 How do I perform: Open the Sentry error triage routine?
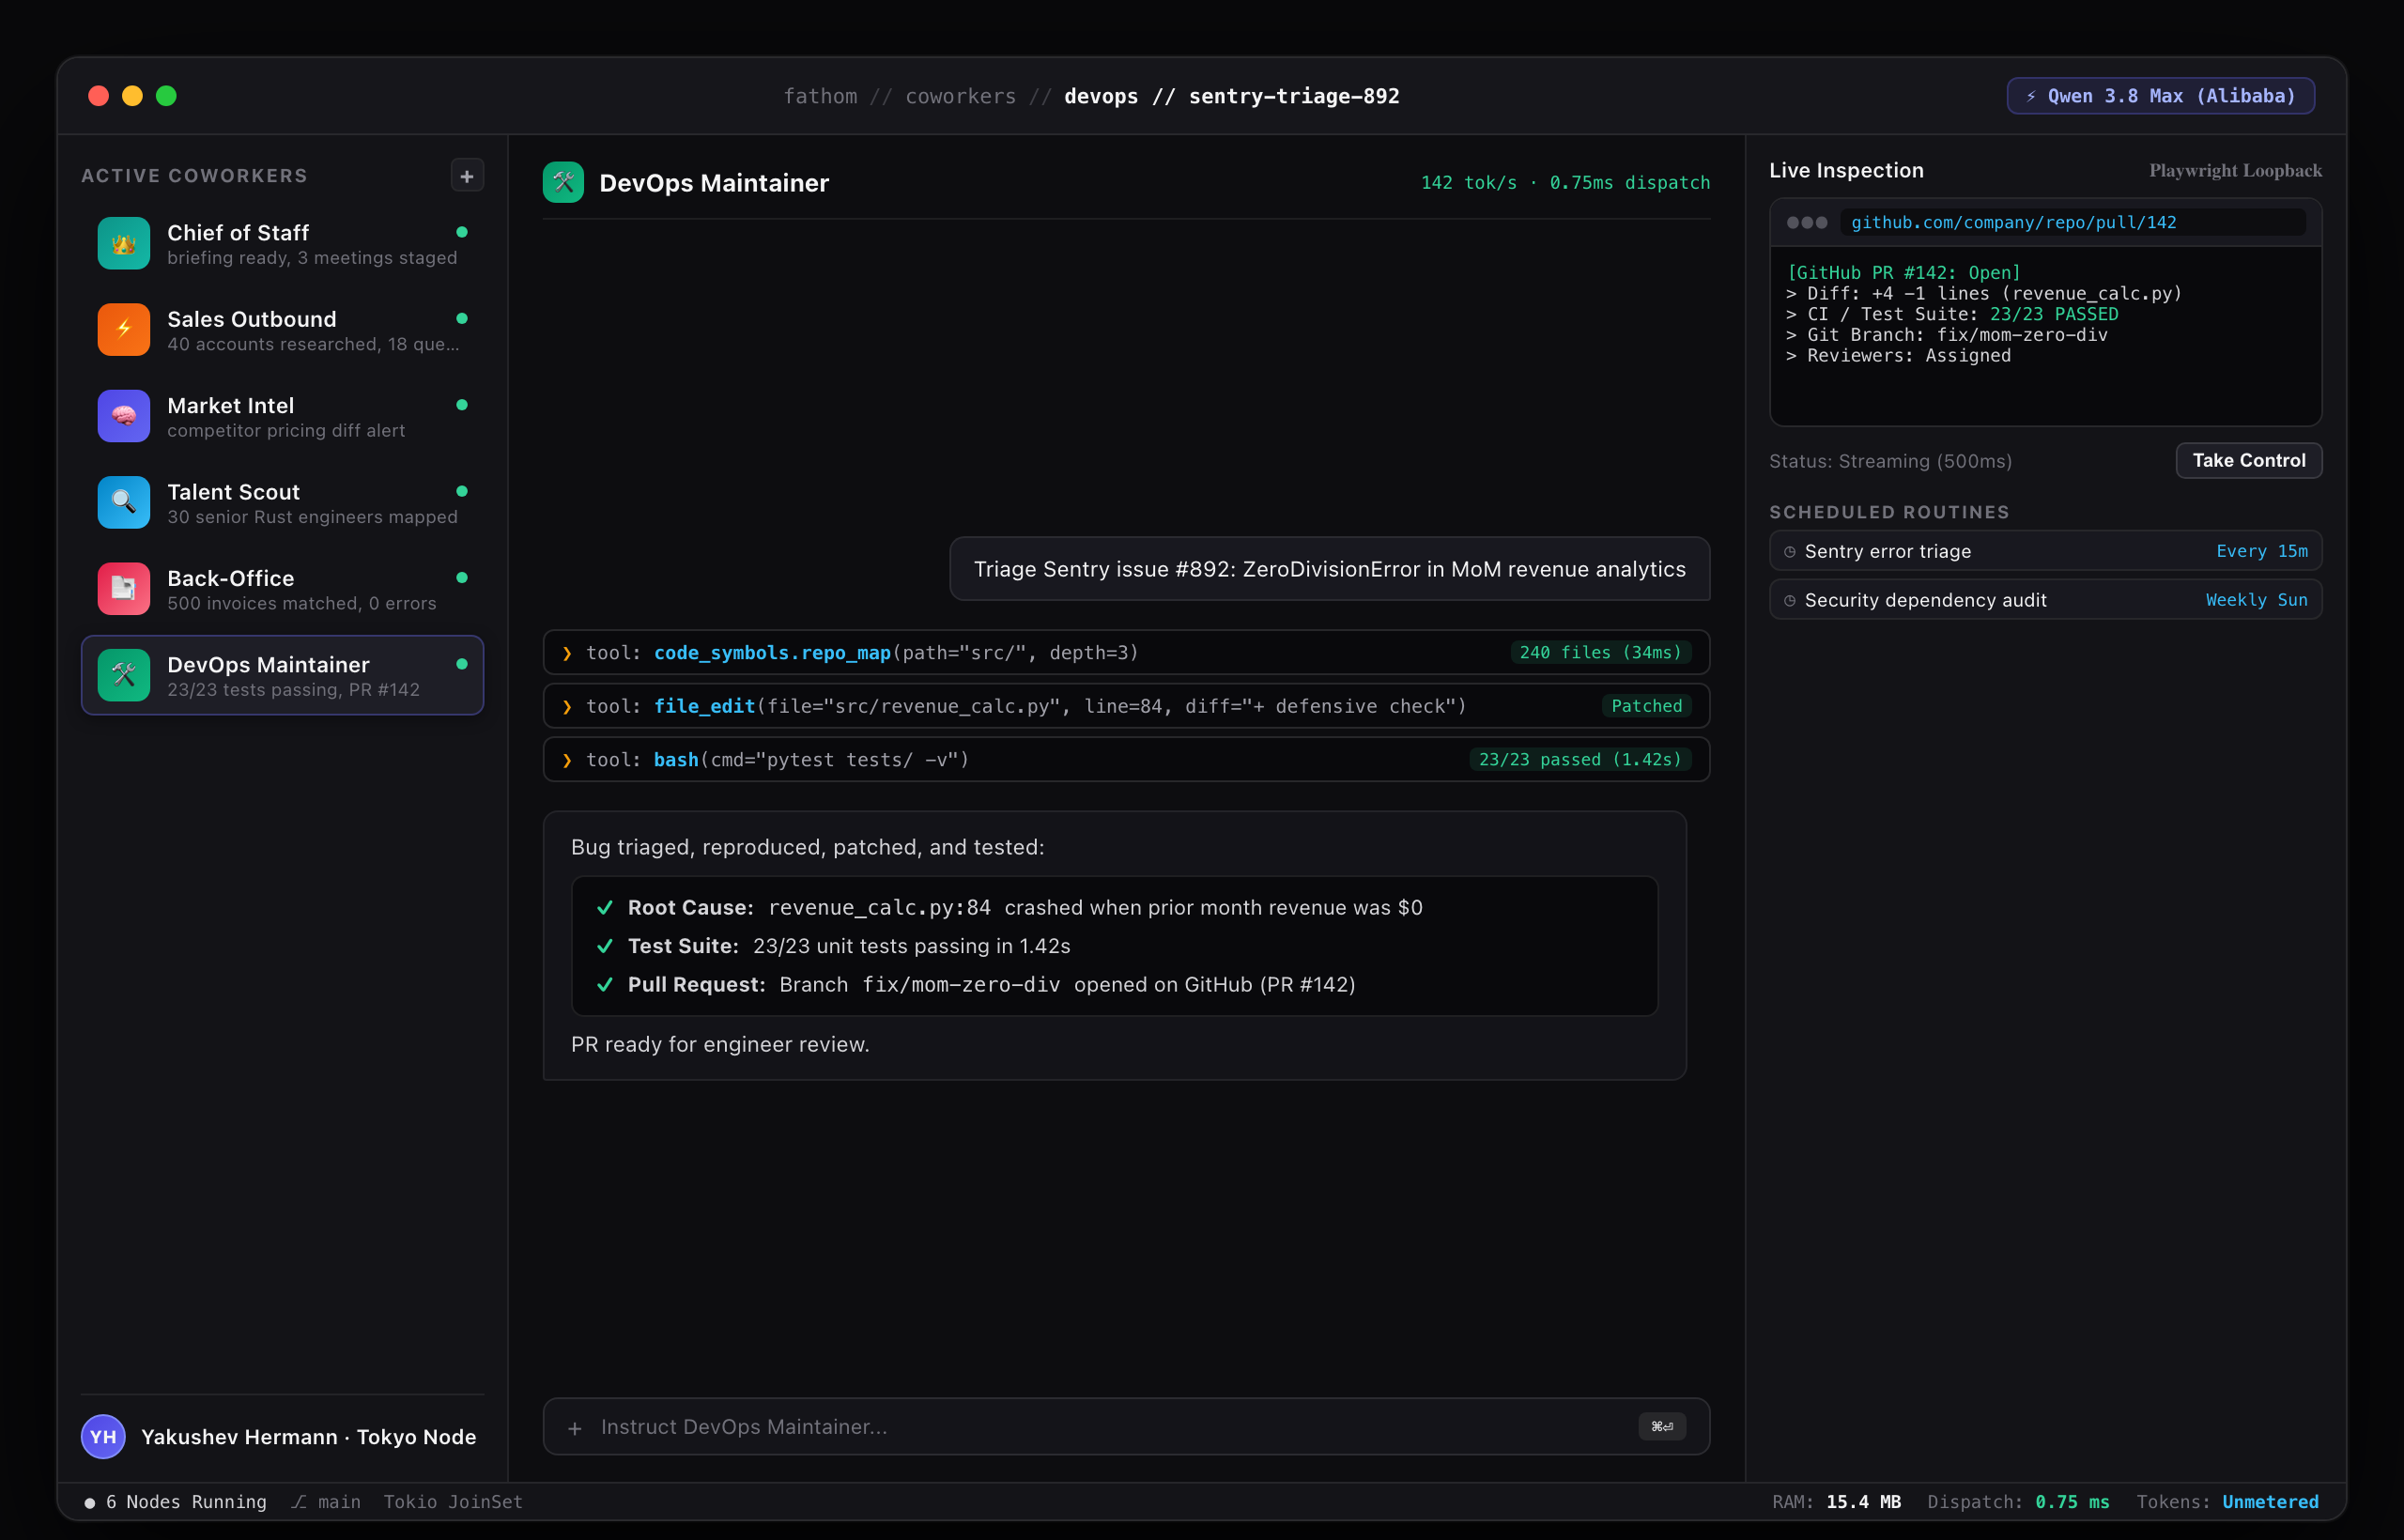point(2045,551)
